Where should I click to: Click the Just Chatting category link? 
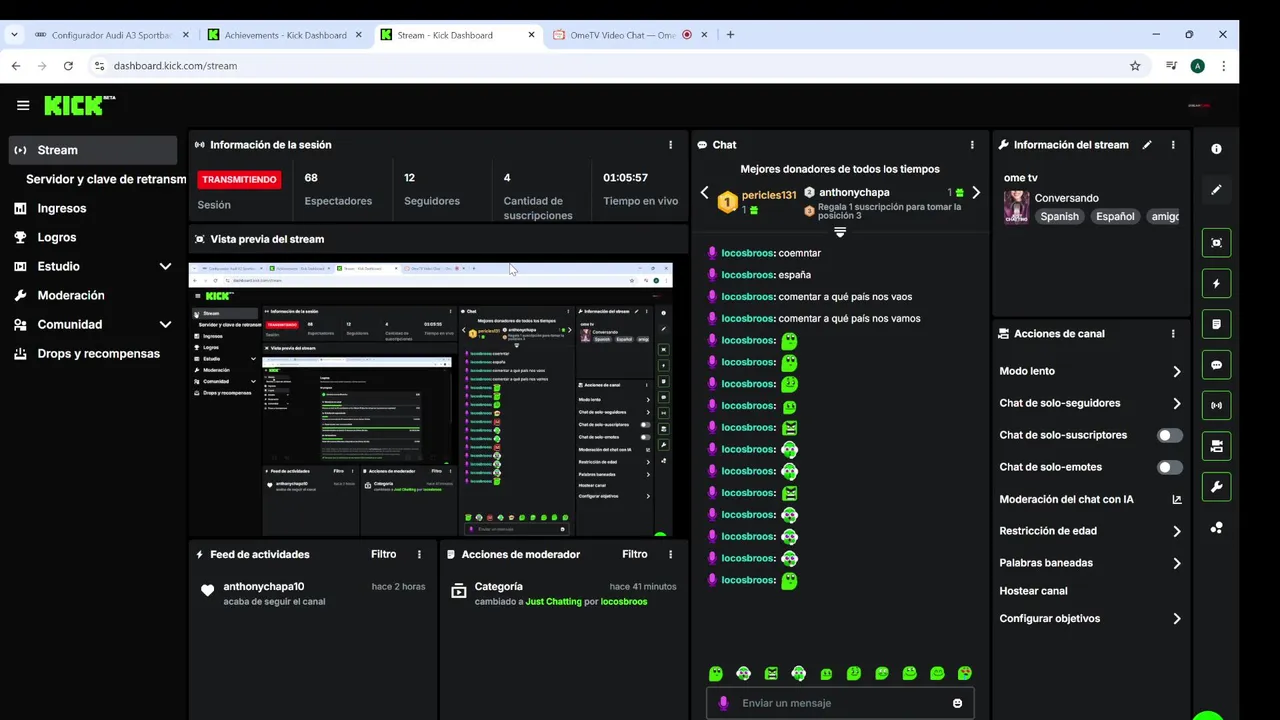pyautogui.click(x=553, y=602)
